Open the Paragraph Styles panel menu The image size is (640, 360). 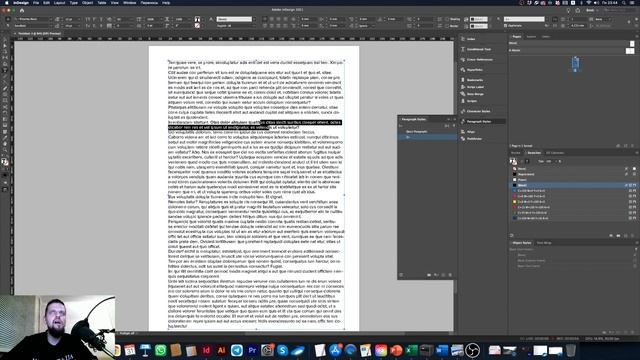click(455, 119)
